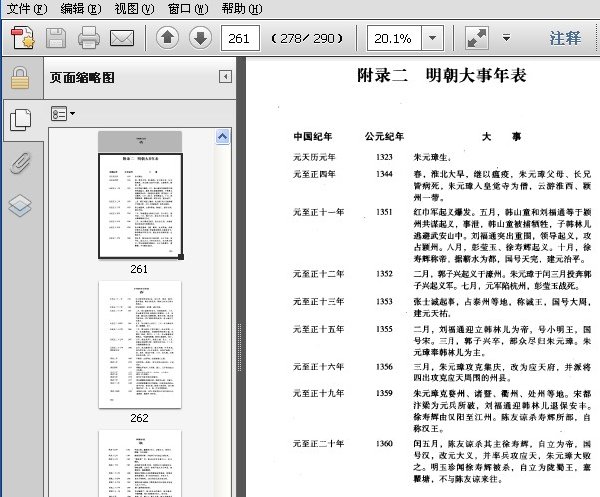
Task: Click the 页面缩略图 panel title
Action: point(82,78)
